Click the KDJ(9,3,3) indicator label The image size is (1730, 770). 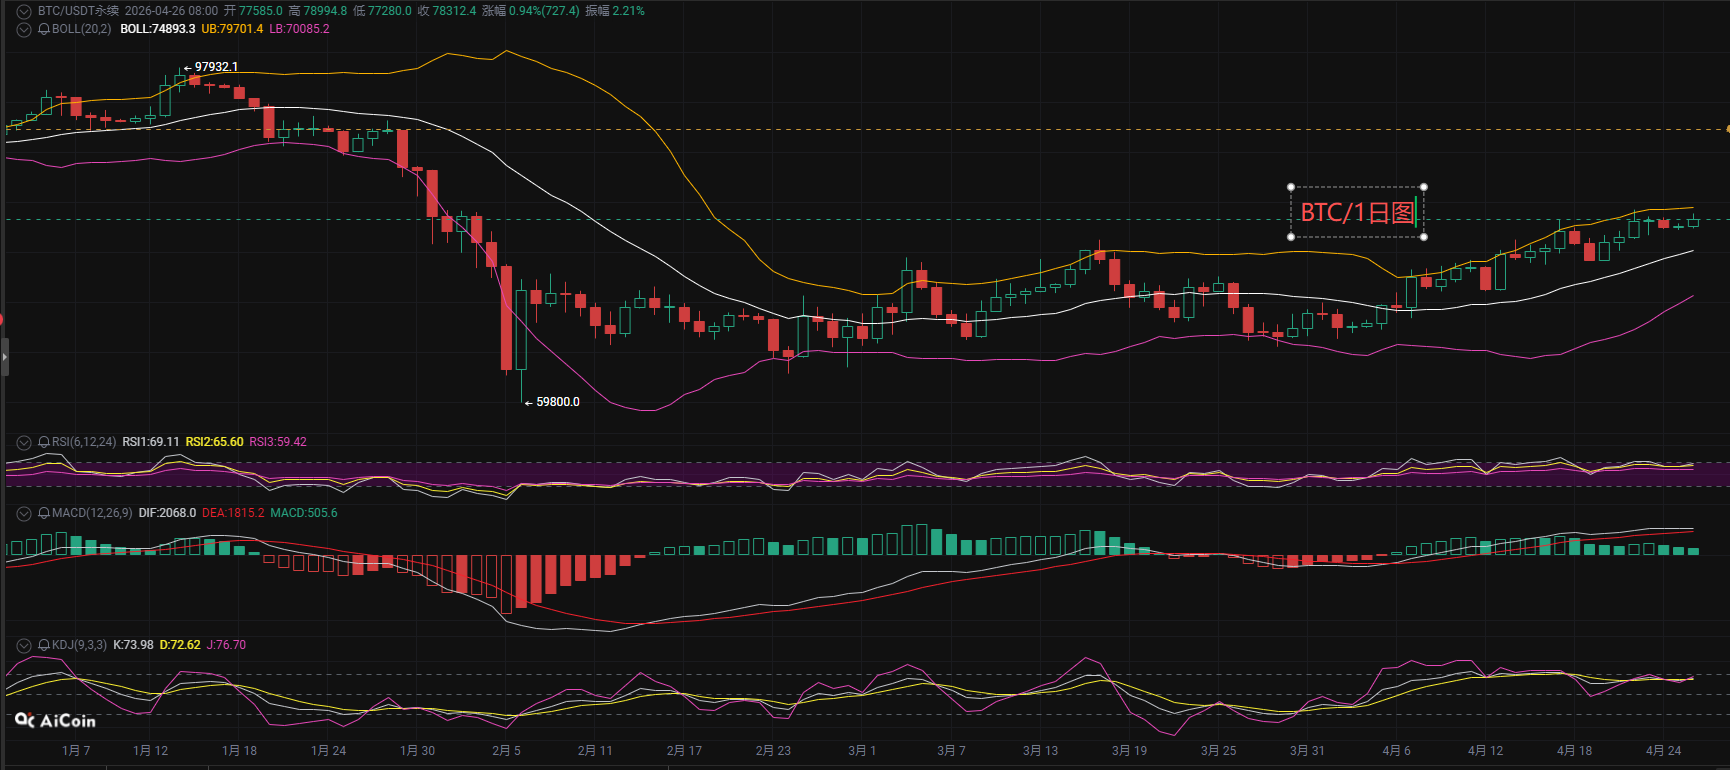click(79, 645)
